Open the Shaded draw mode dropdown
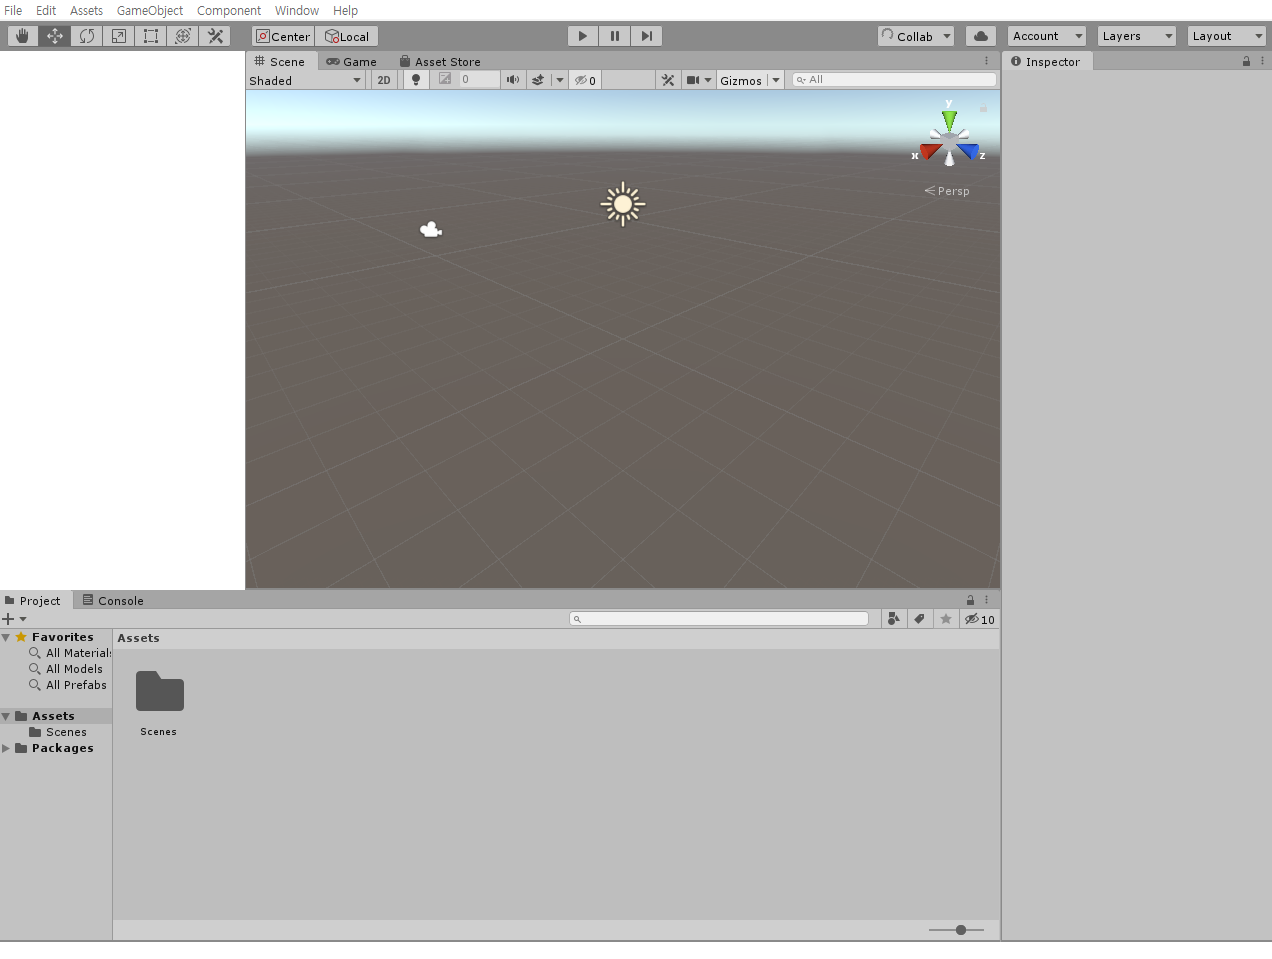1272x959 pixels. (x=305, y=80)
